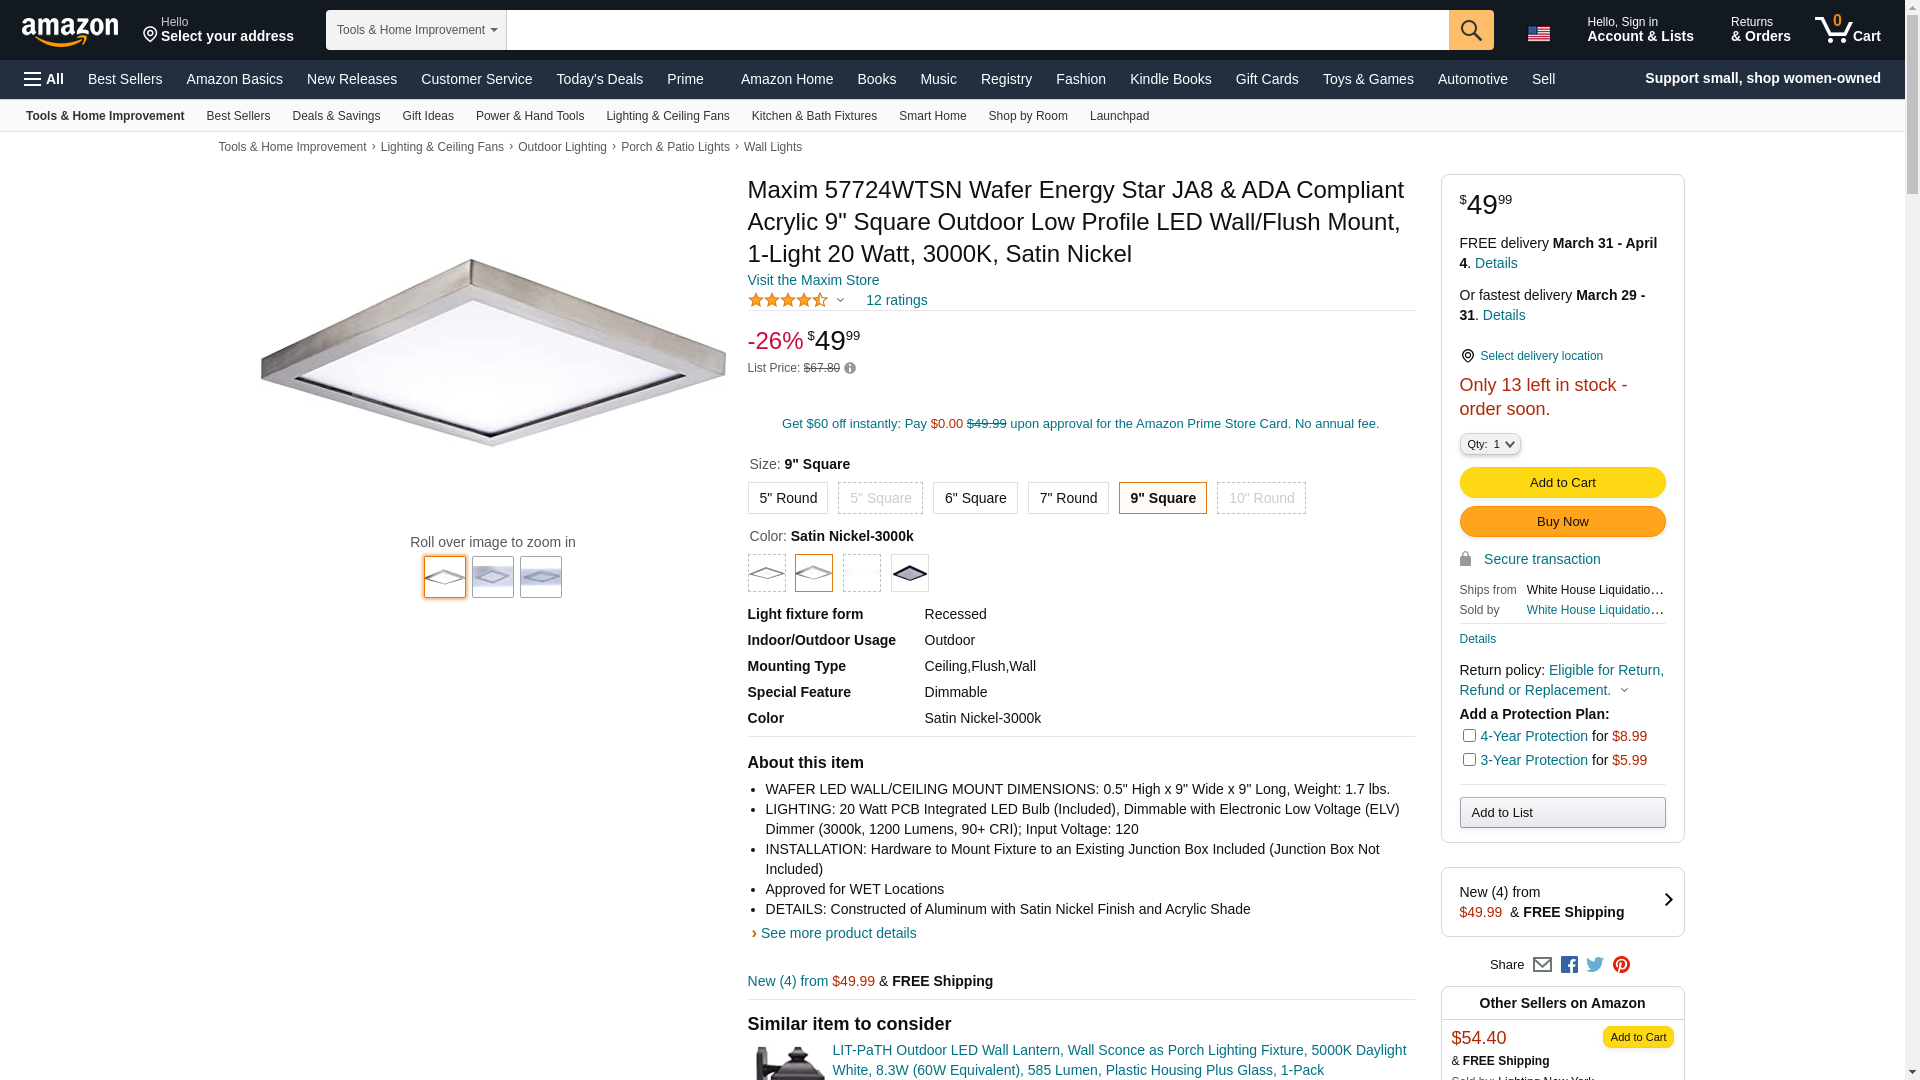Select the 7" Round size option
Image resolution: width=1920 pixels, height=1080 pixels.
(1068, 498)
